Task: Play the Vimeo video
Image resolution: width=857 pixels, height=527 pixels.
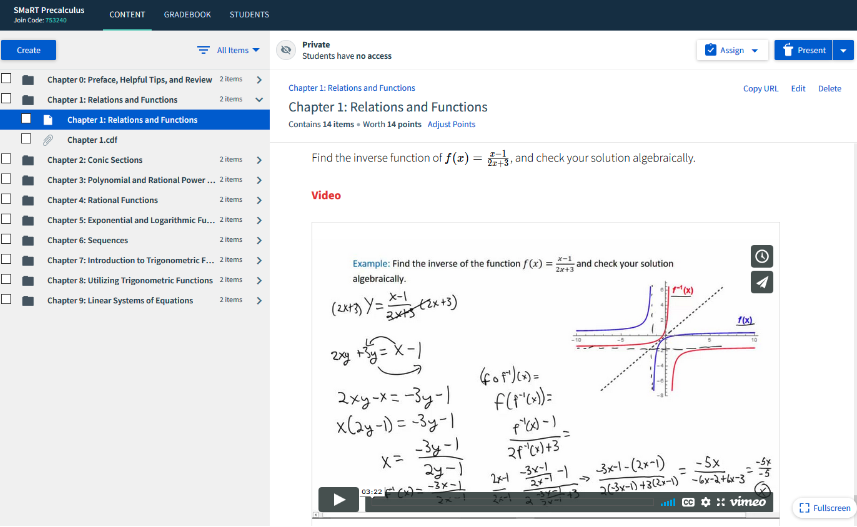Action: [338, 500]
